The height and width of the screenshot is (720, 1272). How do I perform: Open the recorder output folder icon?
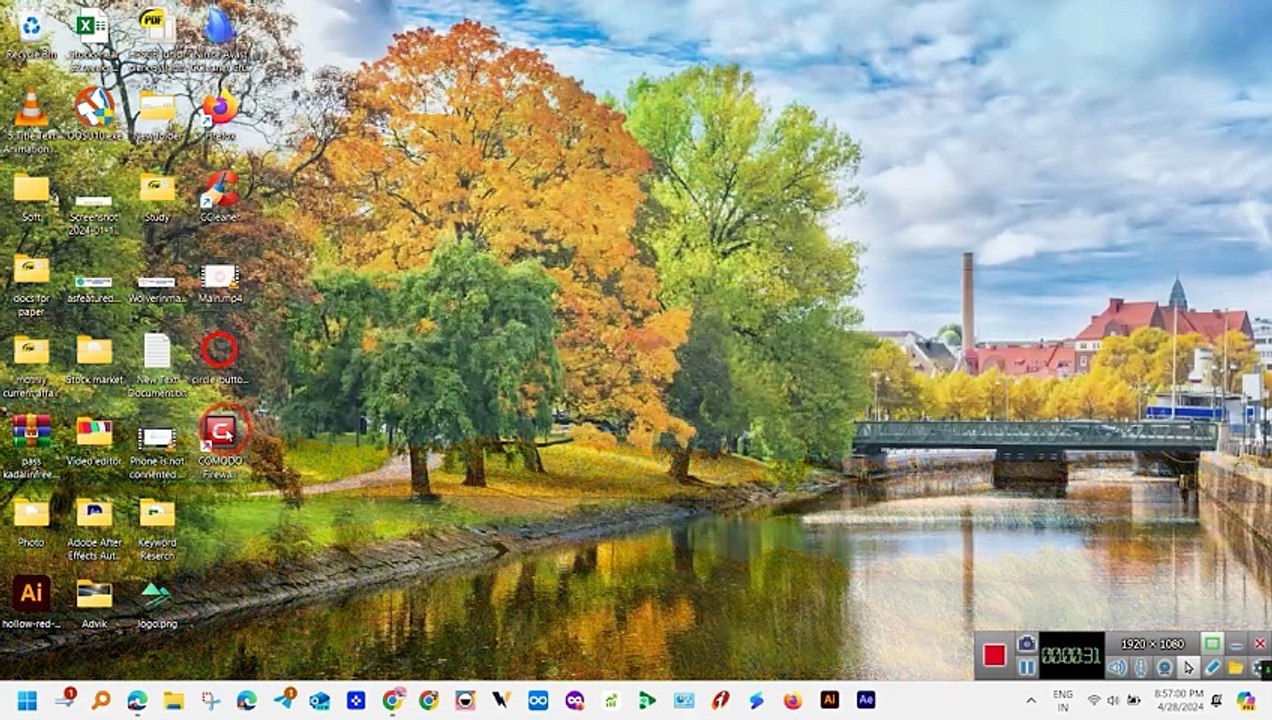pyautogui.click(x=1236, y=667)
